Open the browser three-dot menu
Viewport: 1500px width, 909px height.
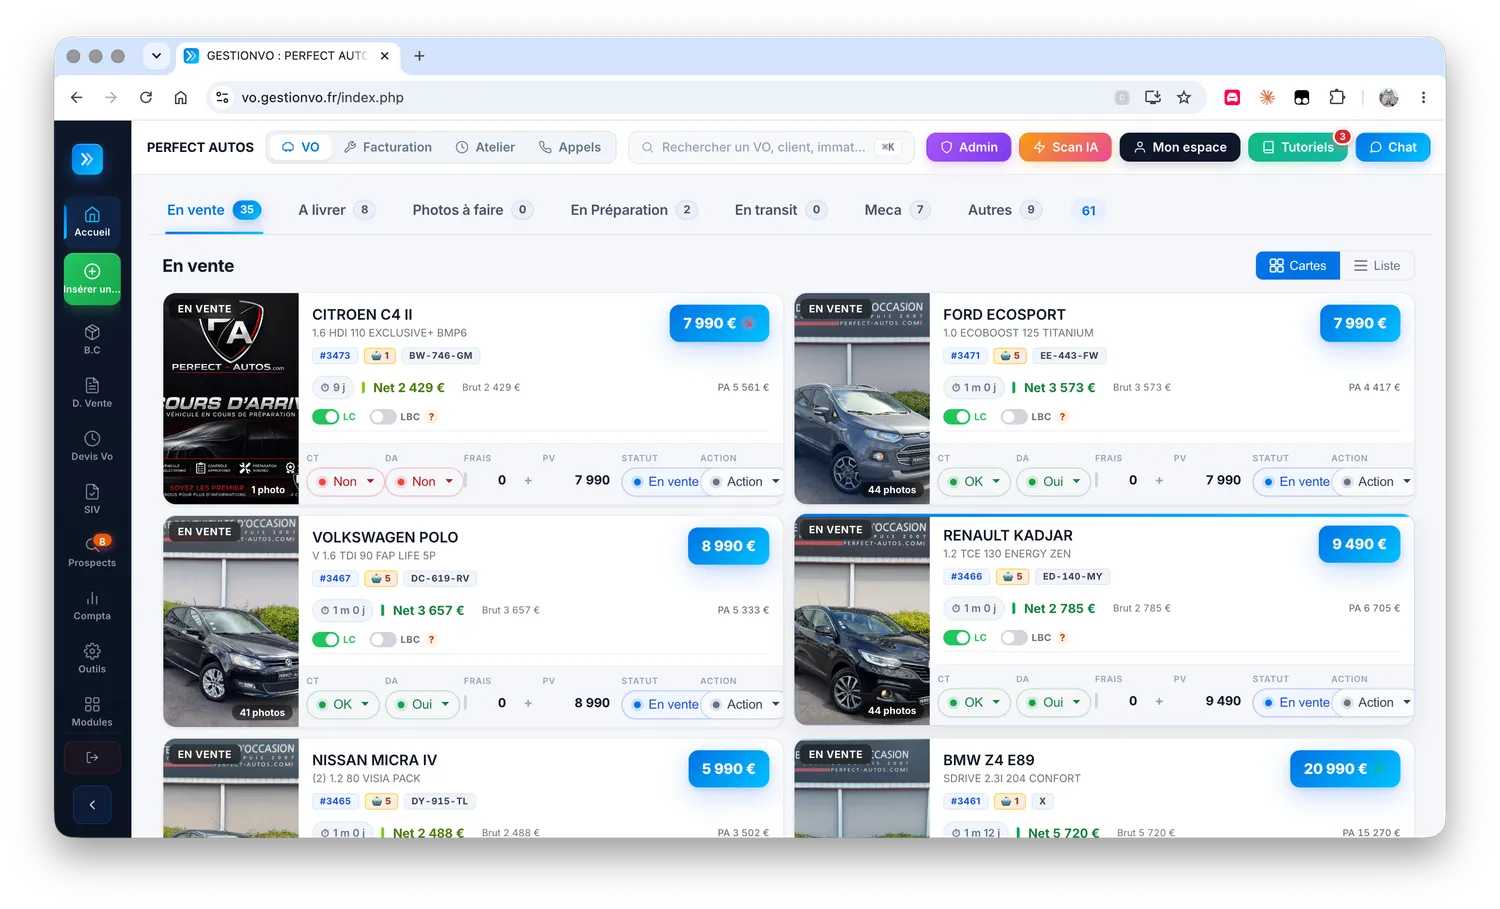[1423, 97]
